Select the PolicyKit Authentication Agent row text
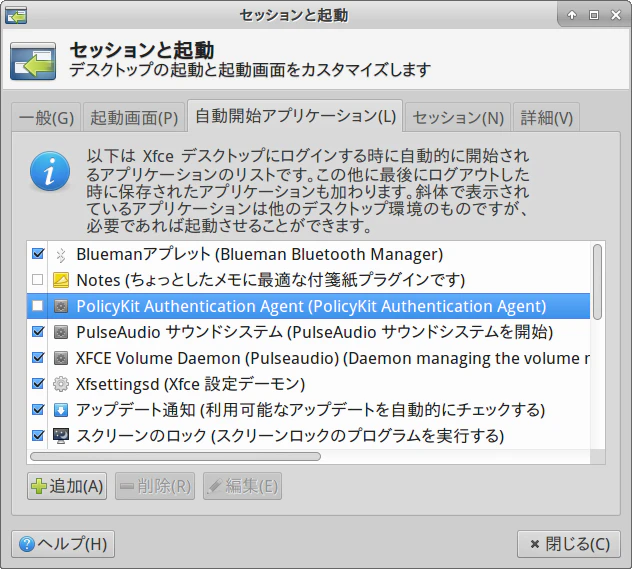 311,306
